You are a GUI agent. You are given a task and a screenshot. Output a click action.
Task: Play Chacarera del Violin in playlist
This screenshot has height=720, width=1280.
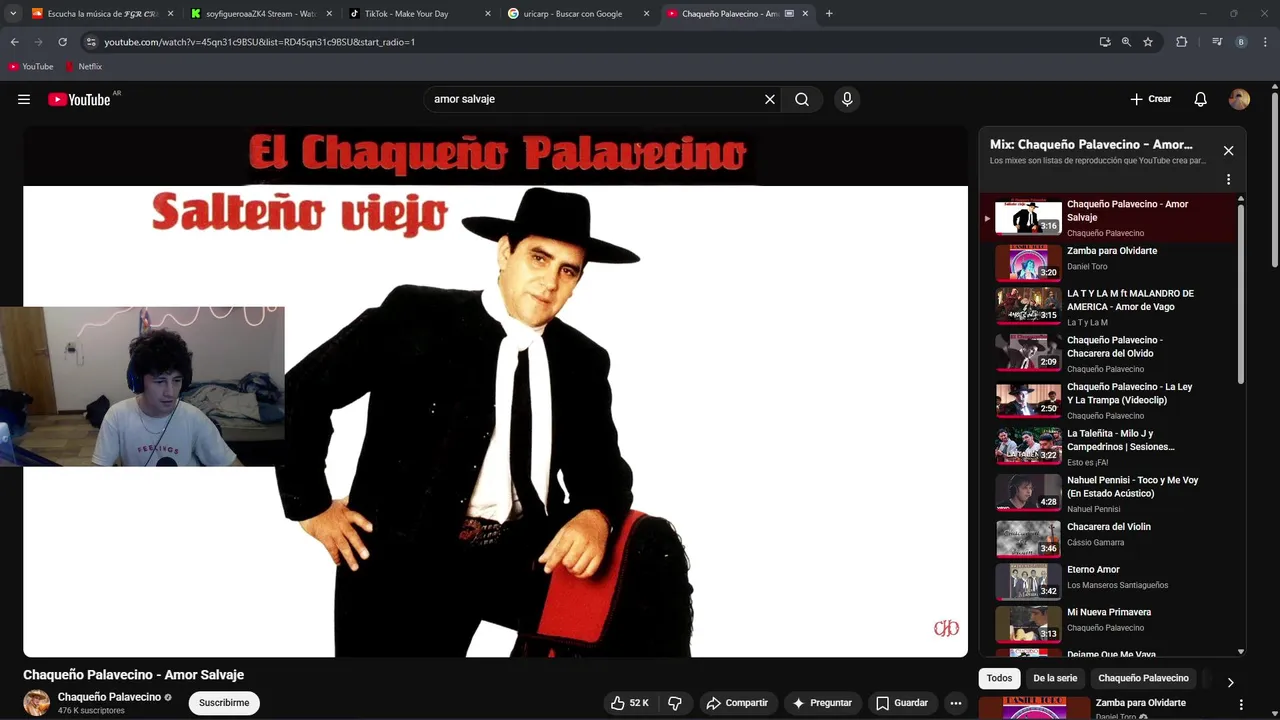(1110, 538)
